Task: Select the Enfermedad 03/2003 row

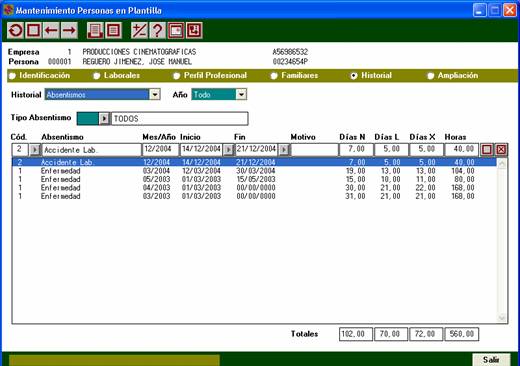Action: tap(254, 196)
